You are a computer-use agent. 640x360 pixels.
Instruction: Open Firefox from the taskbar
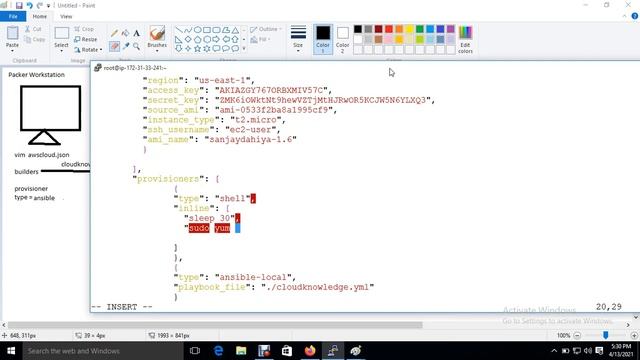click(310, 351)
